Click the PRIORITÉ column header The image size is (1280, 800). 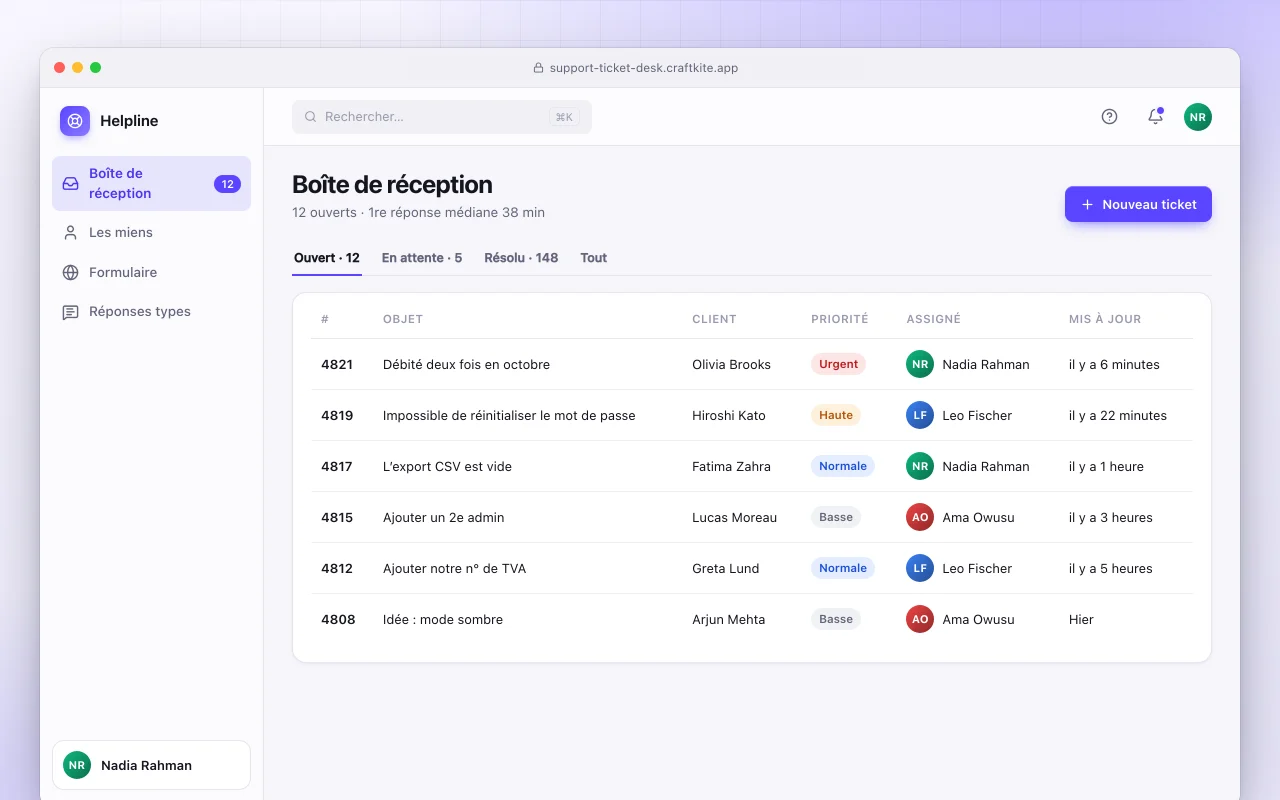(839, 319)
